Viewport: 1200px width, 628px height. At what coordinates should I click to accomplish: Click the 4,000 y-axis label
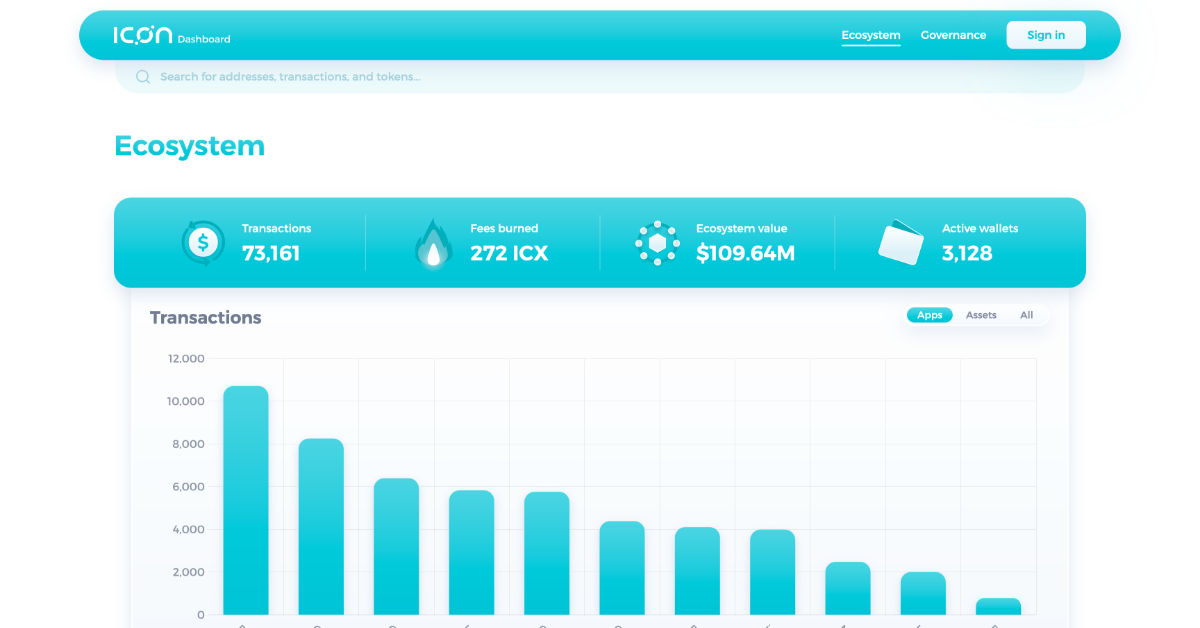[x=186, y=529]
